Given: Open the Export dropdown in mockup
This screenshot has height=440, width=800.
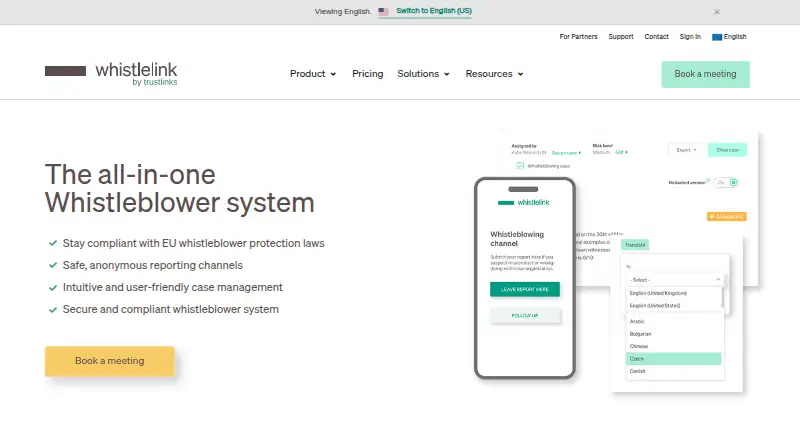Looking at the screenshot, I should [x=686, y=150].
